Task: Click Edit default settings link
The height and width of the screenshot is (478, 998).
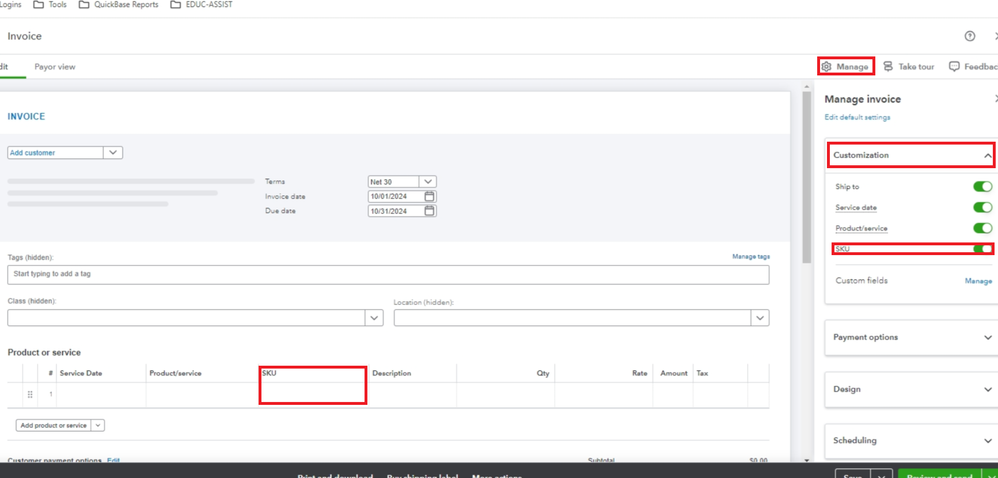Action: pos(857,117)
